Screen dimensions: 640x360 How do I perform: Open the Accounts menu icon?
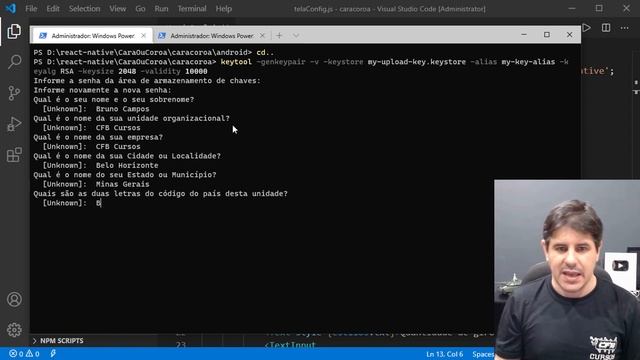tap(14, 299)
